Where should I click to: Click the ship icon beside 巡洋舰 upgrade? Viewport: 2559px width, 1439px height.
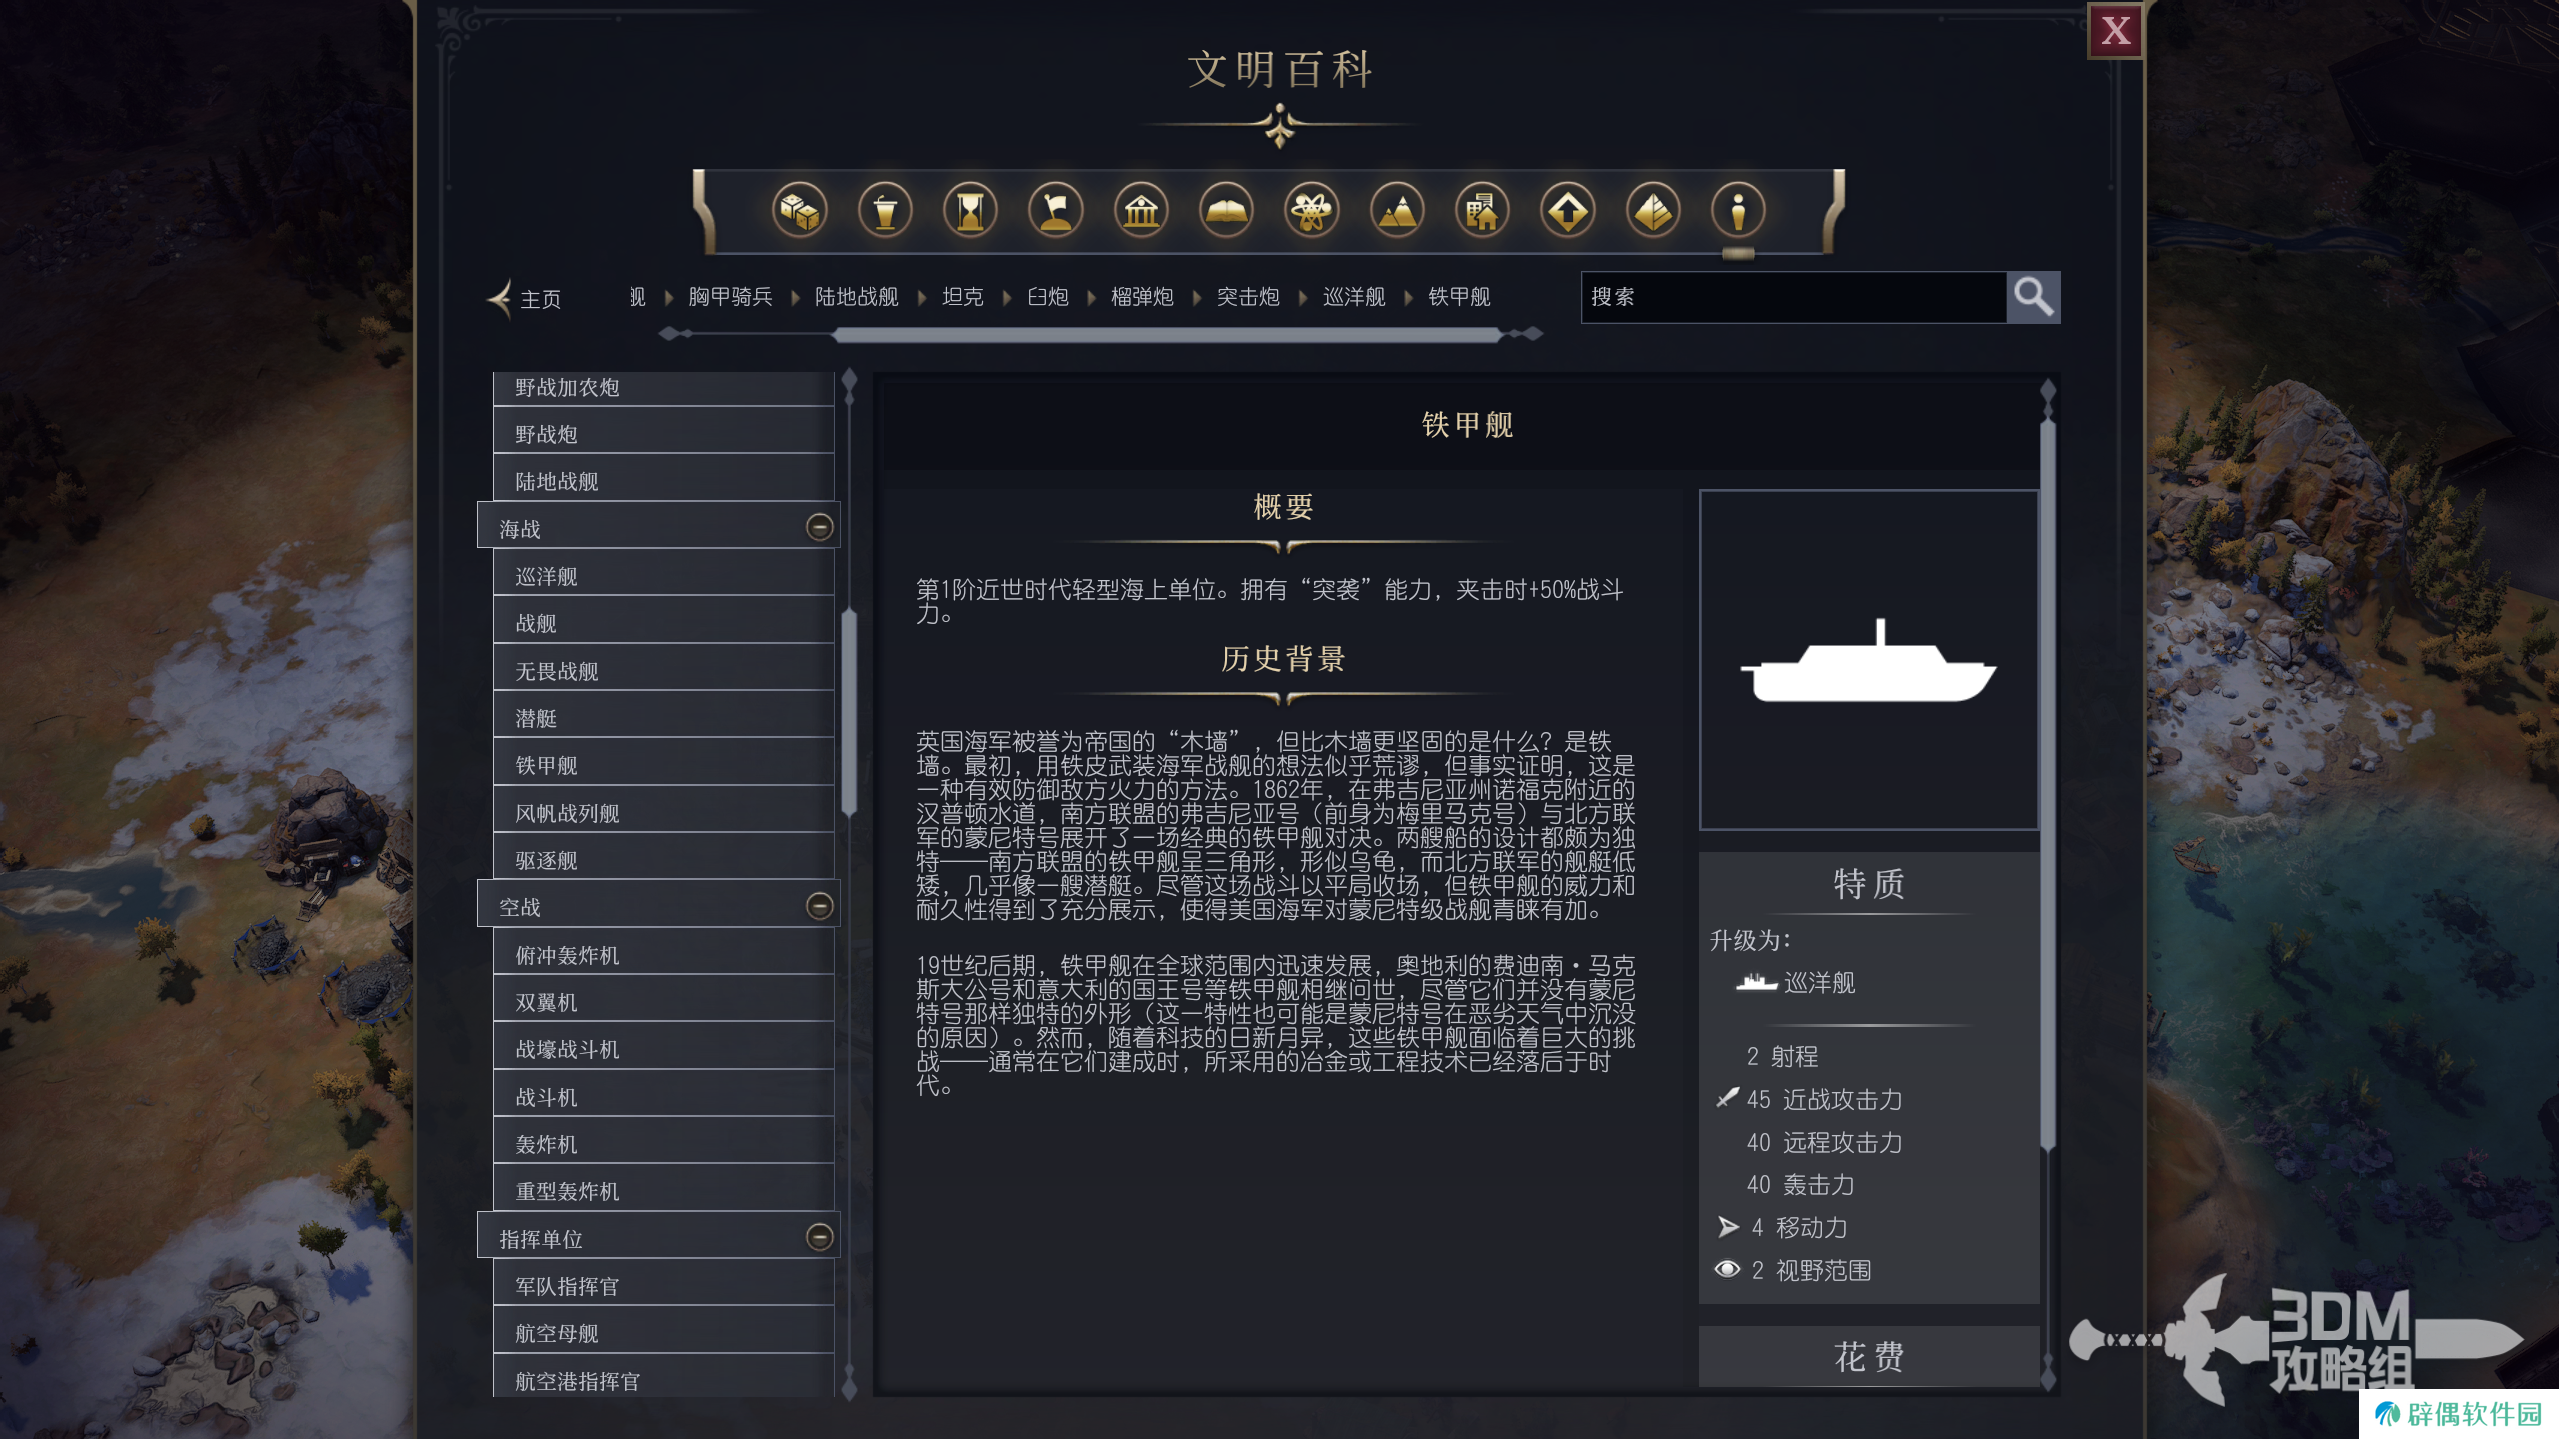click(1756, 982)
